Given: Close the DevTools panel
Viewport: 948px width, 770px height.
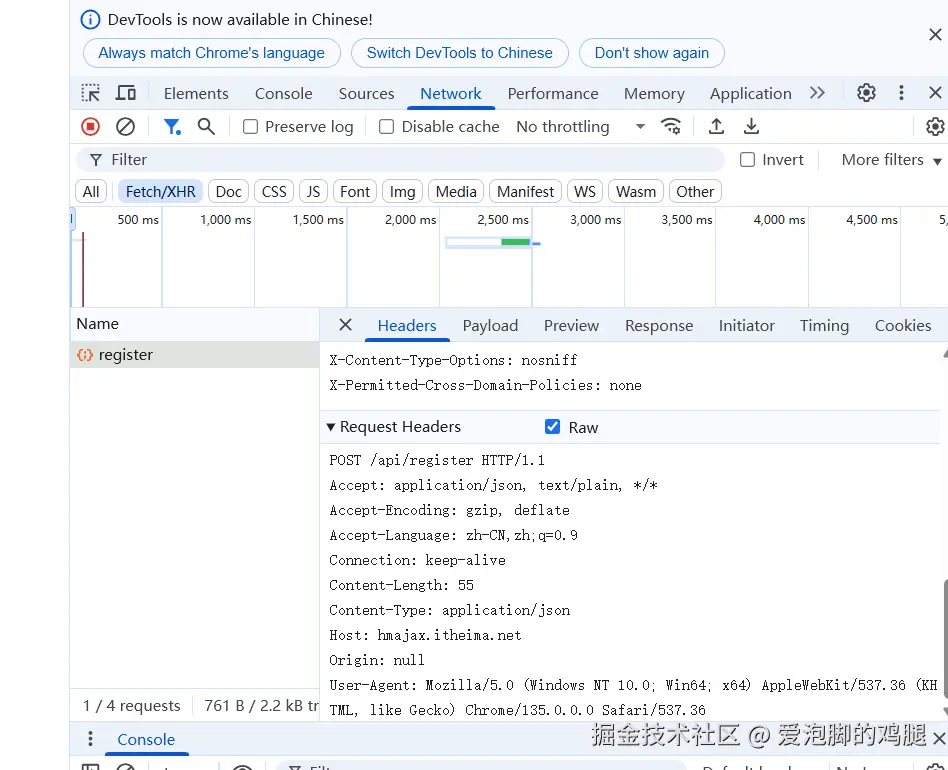Looking at the screenshot, I should point(935,93).
